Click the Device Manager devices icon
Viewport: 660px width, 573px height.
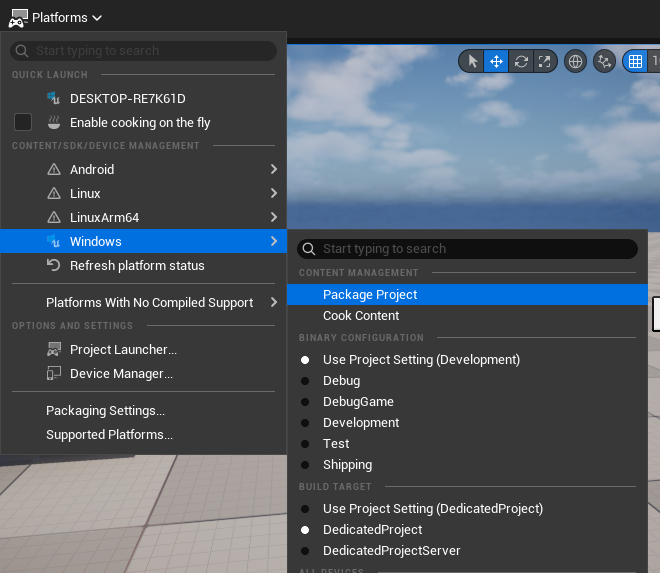coord(54,373)
